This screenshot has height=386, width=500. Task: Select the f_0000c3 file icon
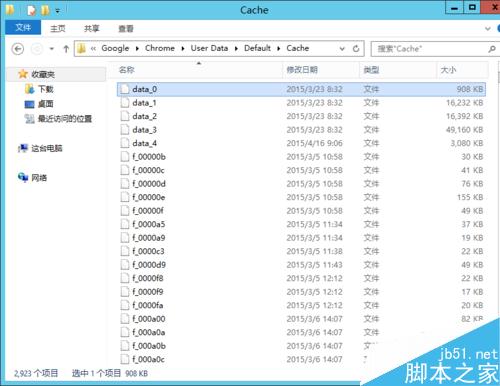click(x=125, y=251)
